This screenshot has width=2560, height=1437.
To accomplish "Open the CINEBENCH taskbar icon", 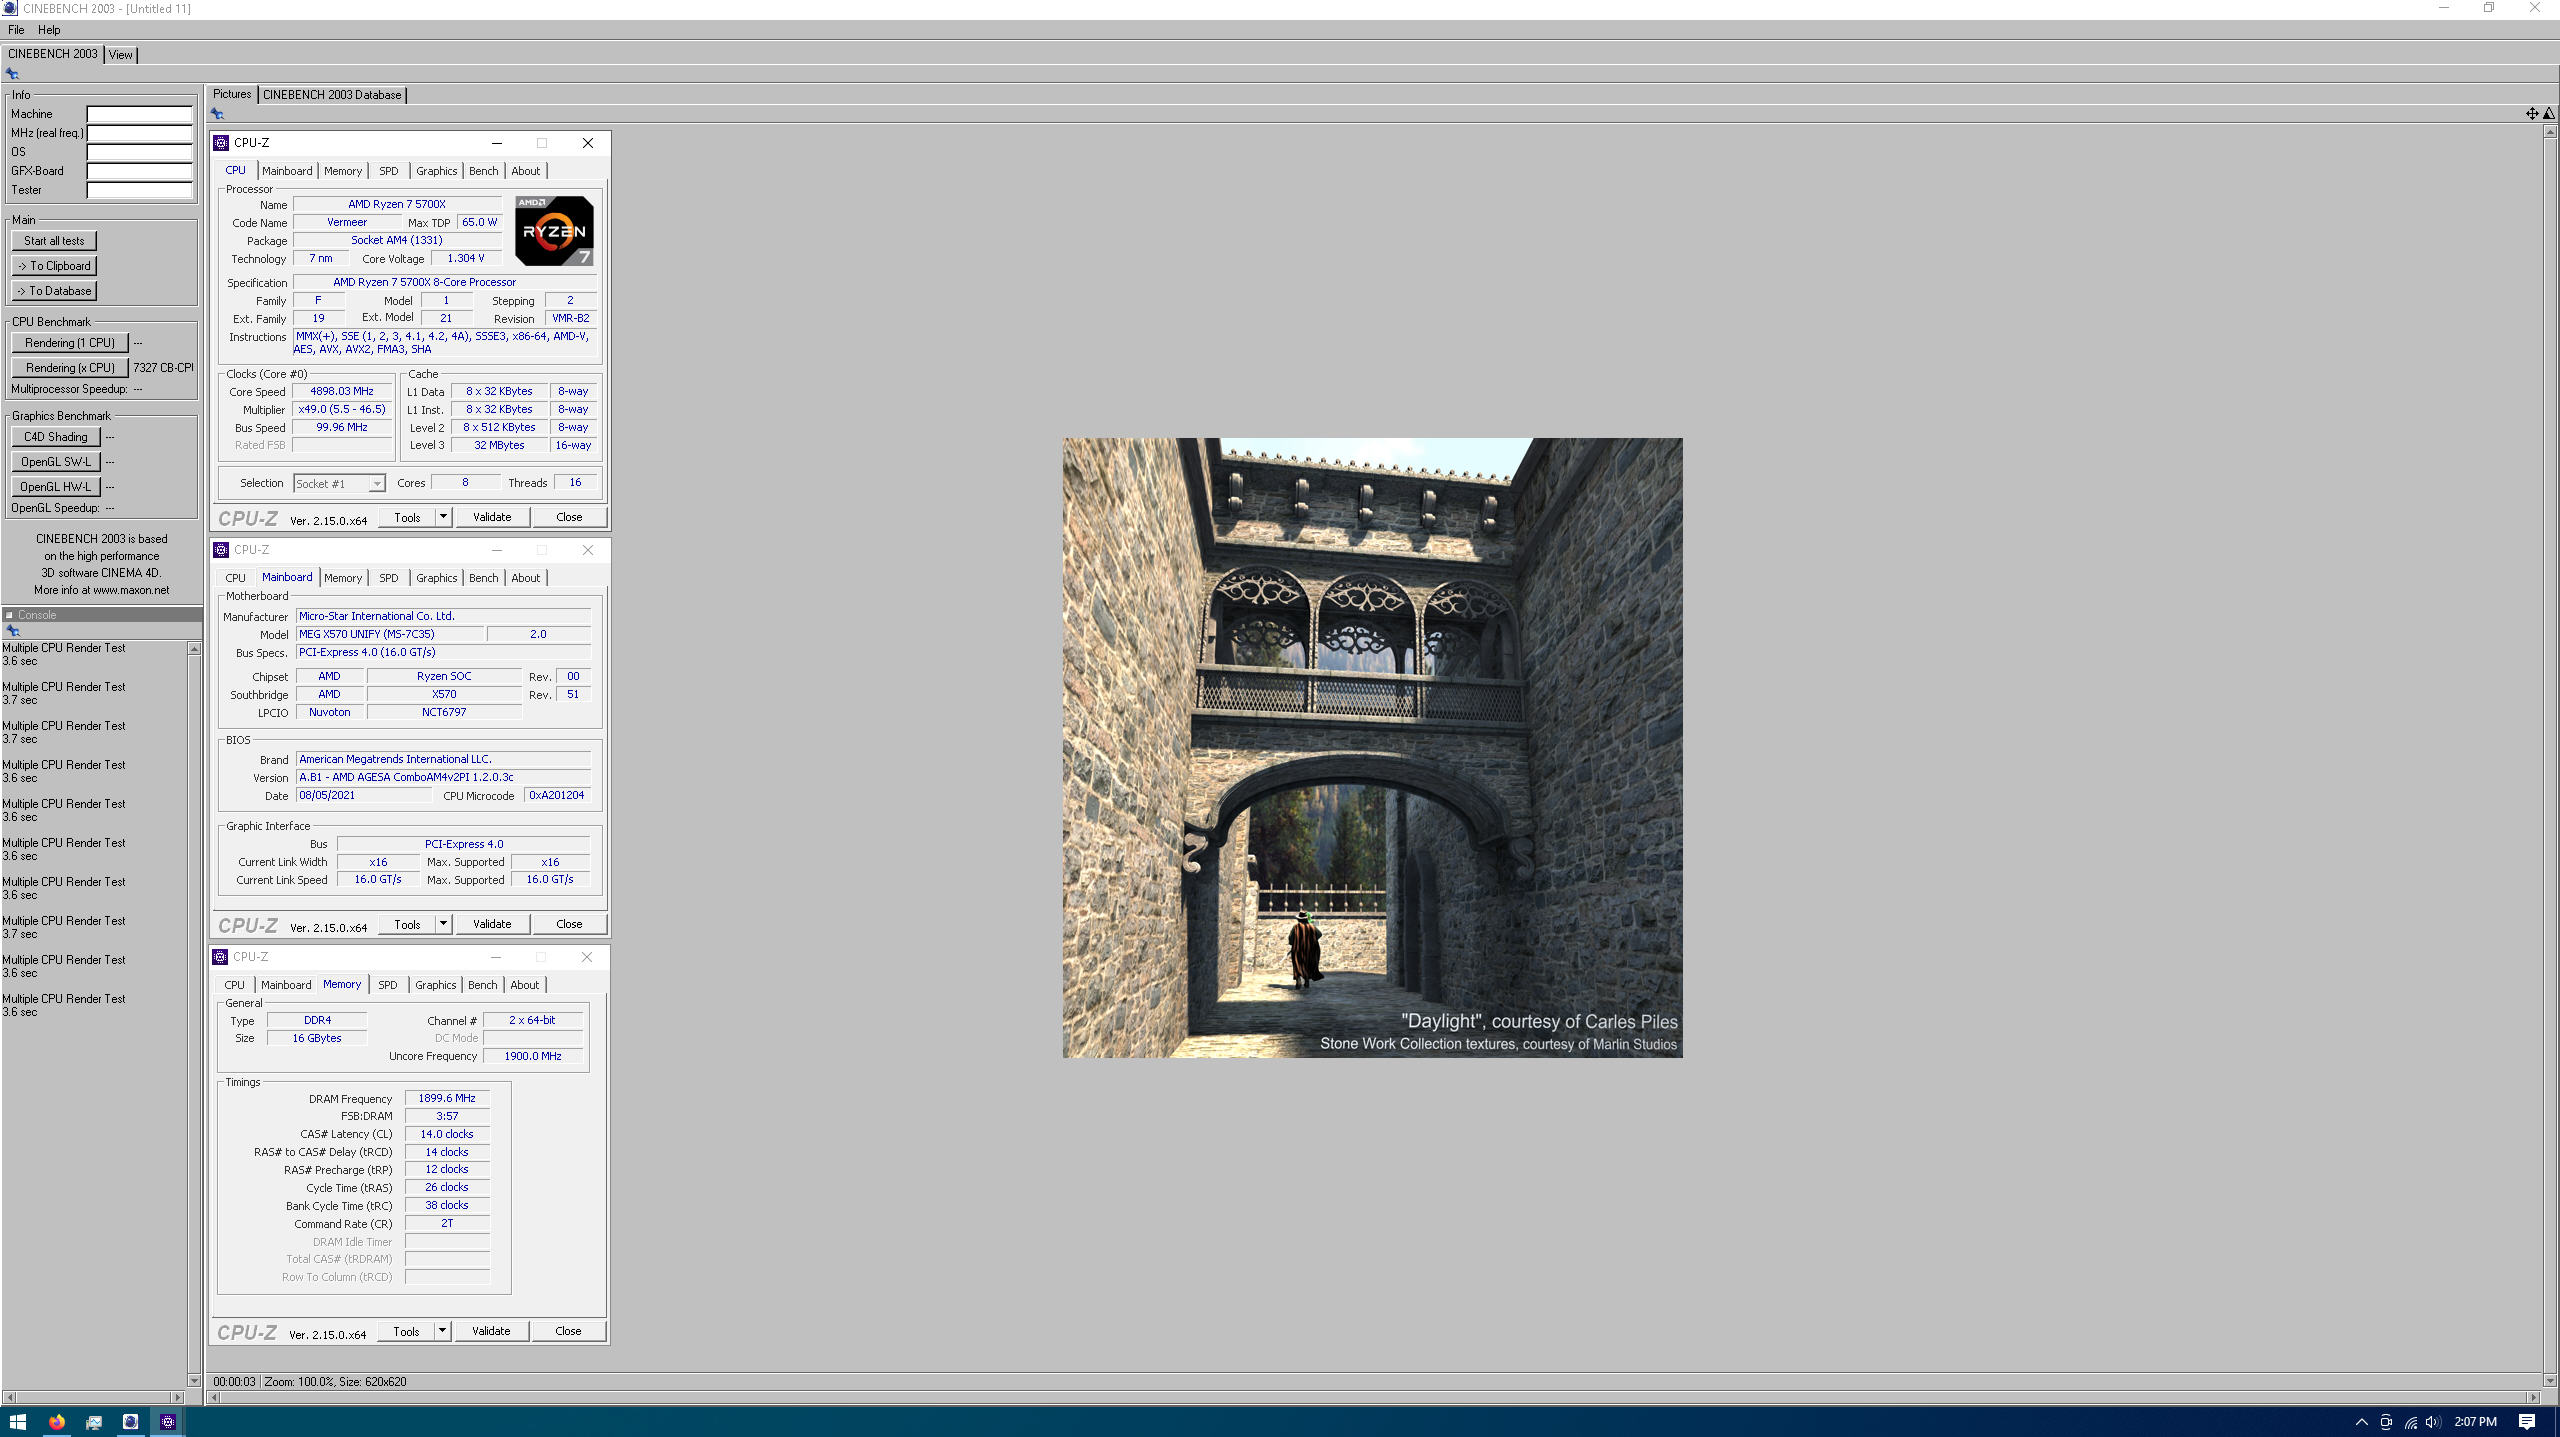I will [130, 1421].
